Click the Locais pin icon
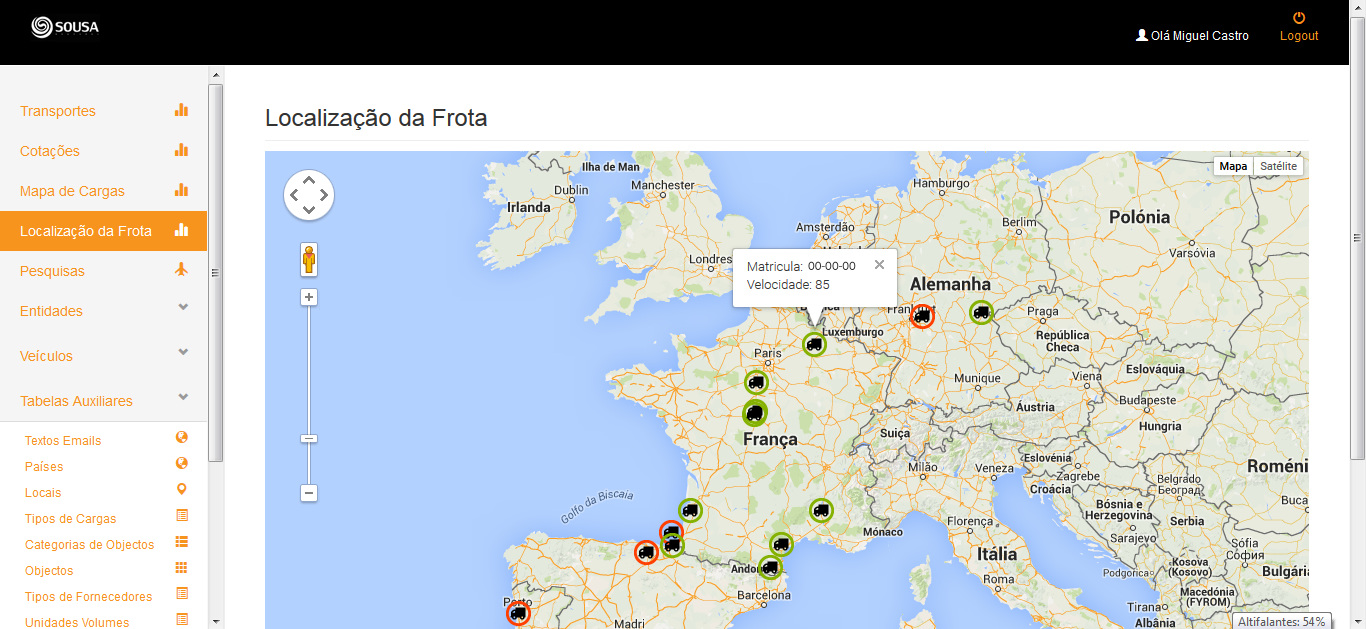This screenshot has width=1366, height=629. [181, 490]
